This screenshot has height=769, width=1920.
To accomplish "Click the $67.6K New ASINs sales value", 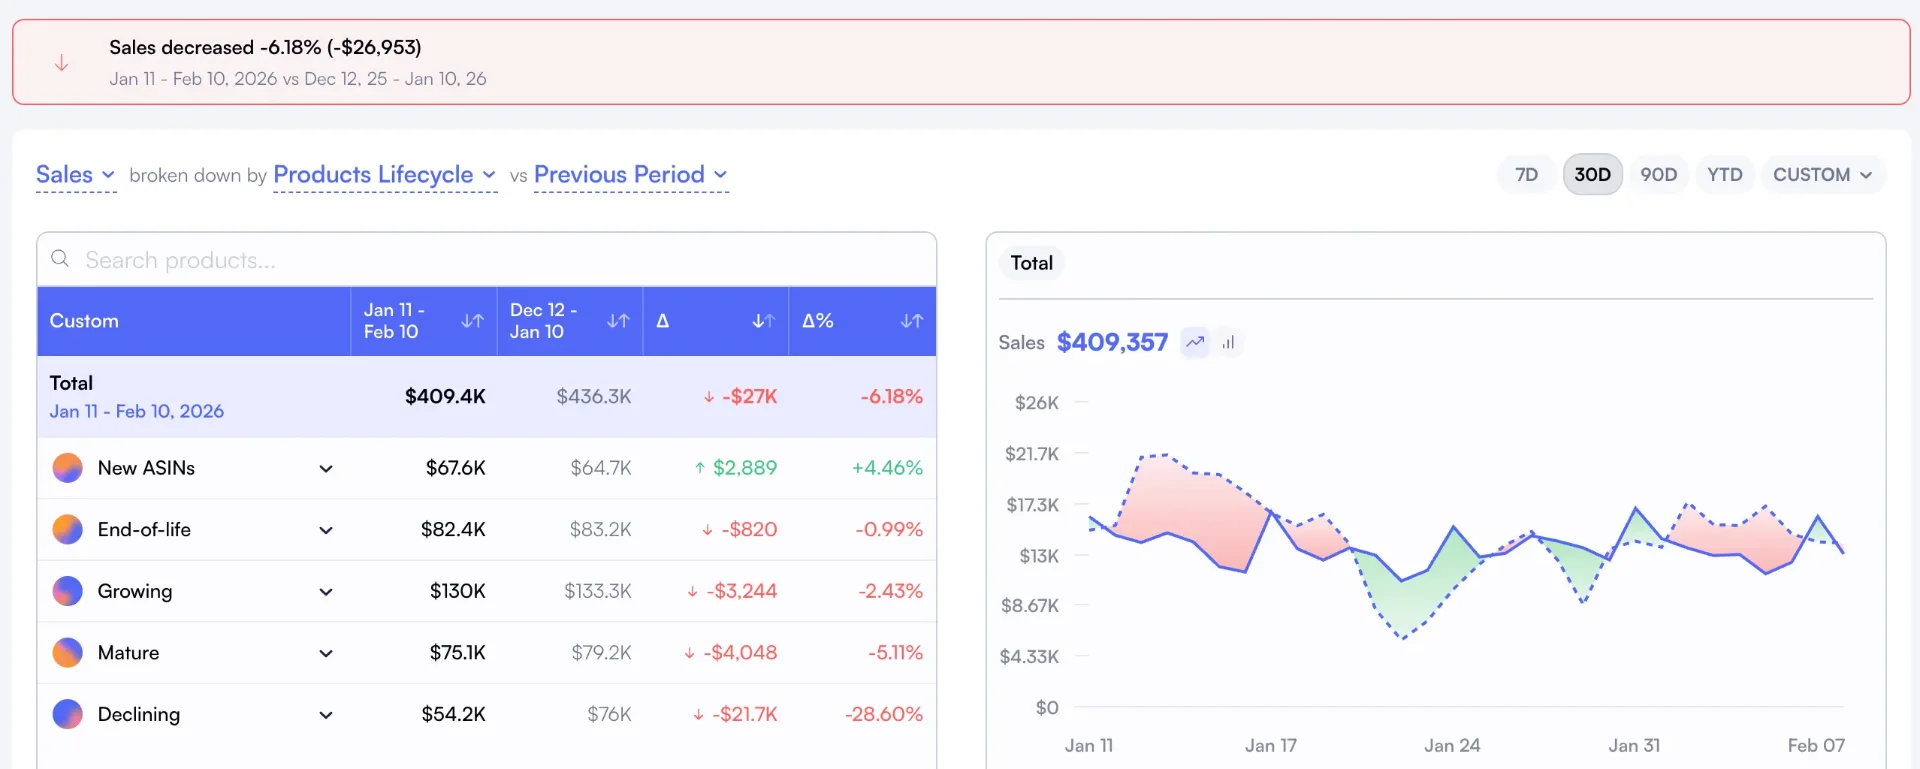I will coord(455,468).
